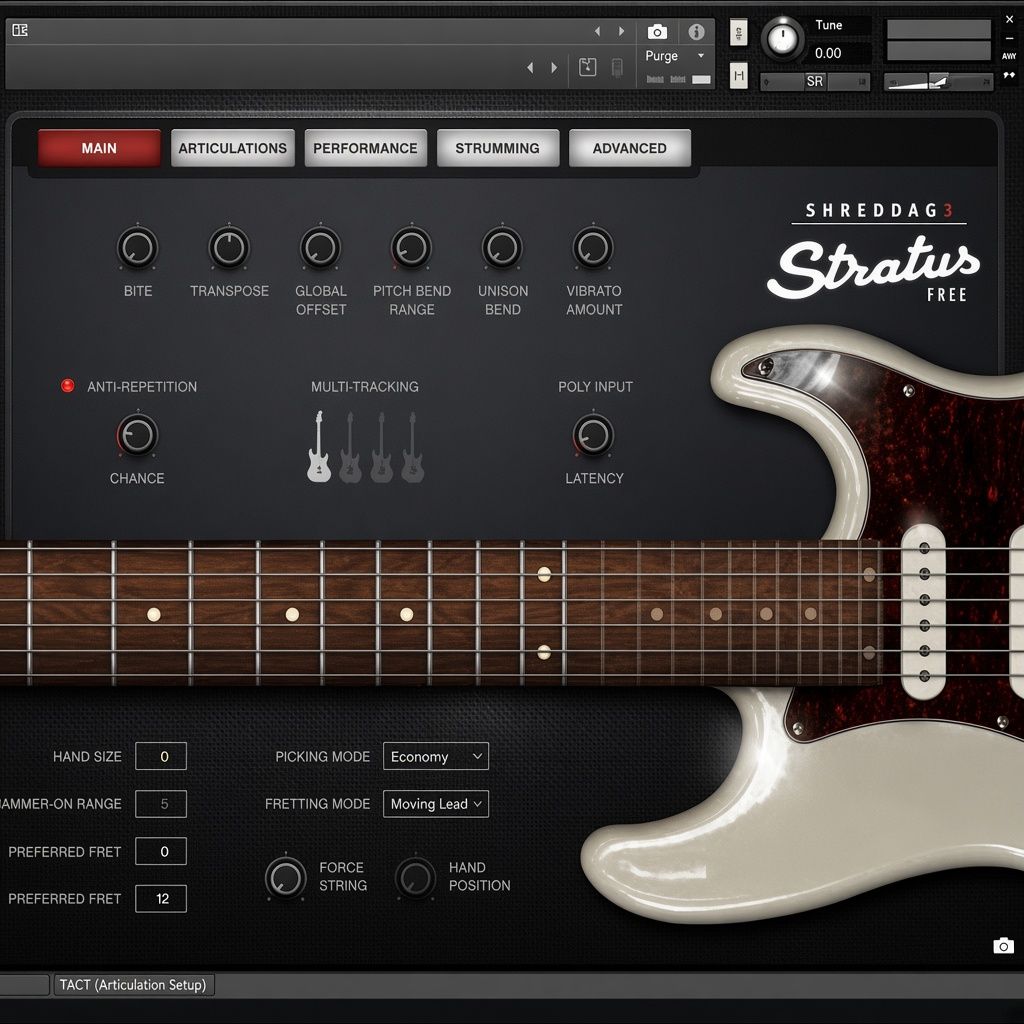Load the previous snapshot with the lower-row left arrow
The image size is (1024, 1024).
point(530,67)
